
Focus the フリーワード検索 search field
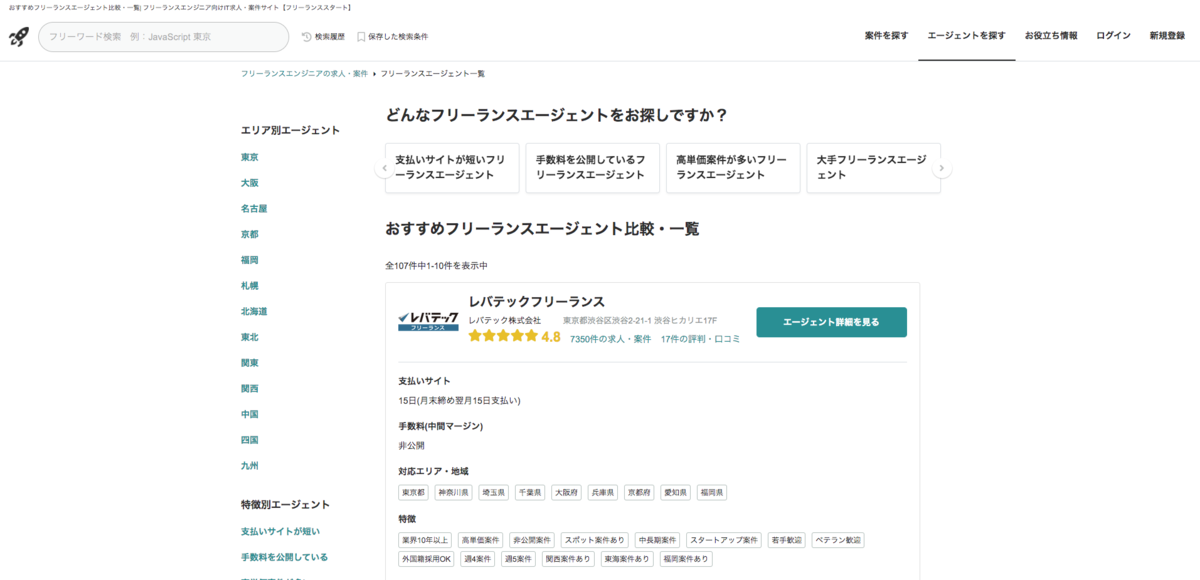pyautogui.click(x=164, y=37)
